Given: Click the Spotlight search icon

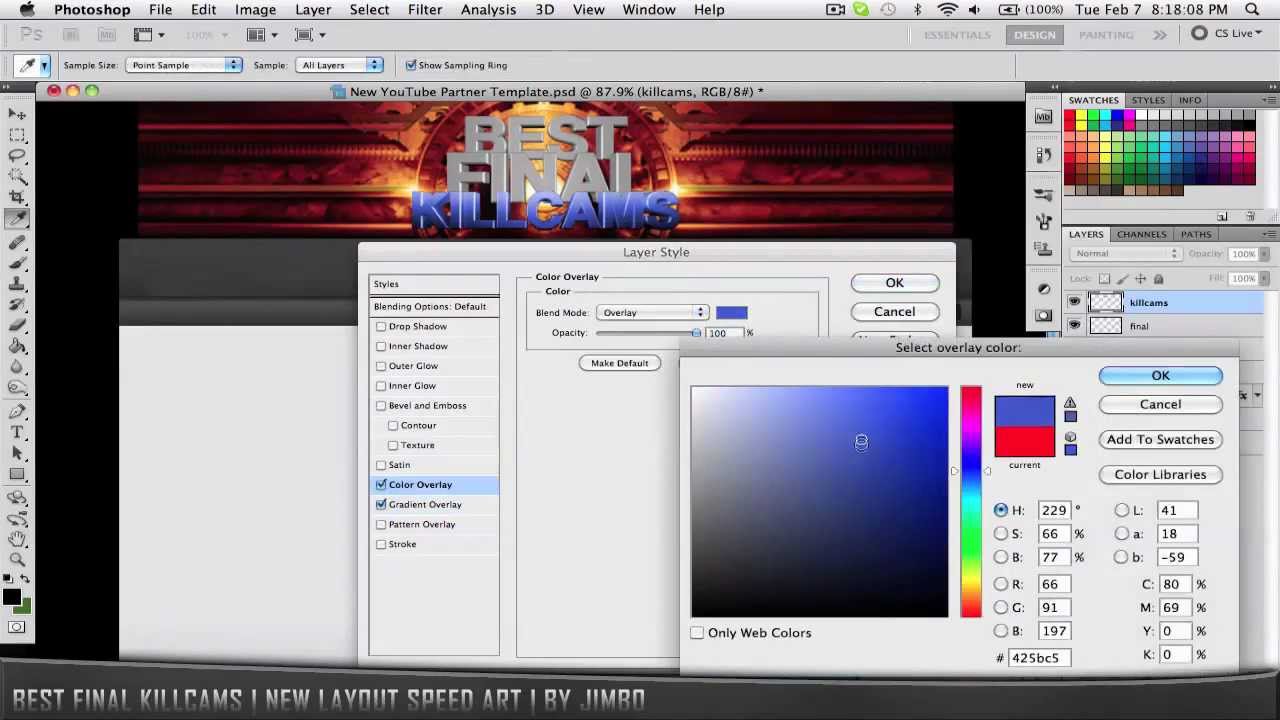Looking at the screenshot, I should pyautogui.click(x=1252, y=10).
